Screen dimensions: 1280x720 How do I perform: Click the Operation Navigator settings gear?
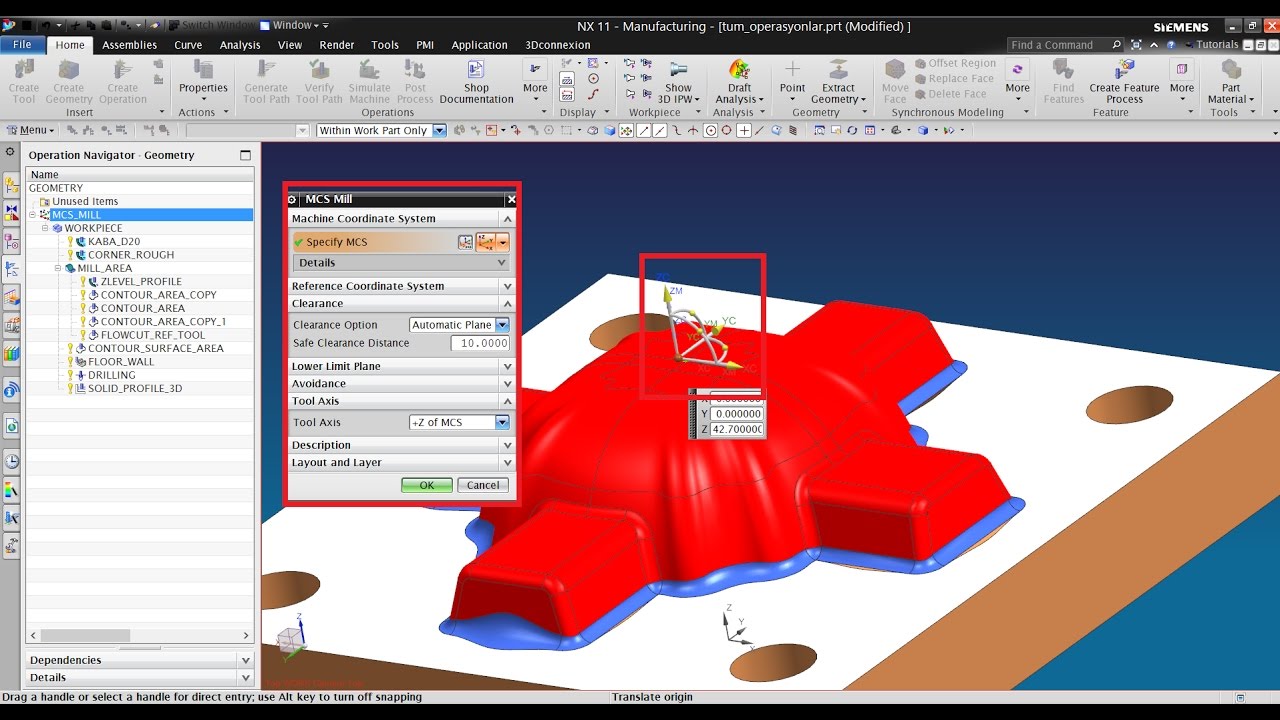pyautogui.click(x=11, y=151)
